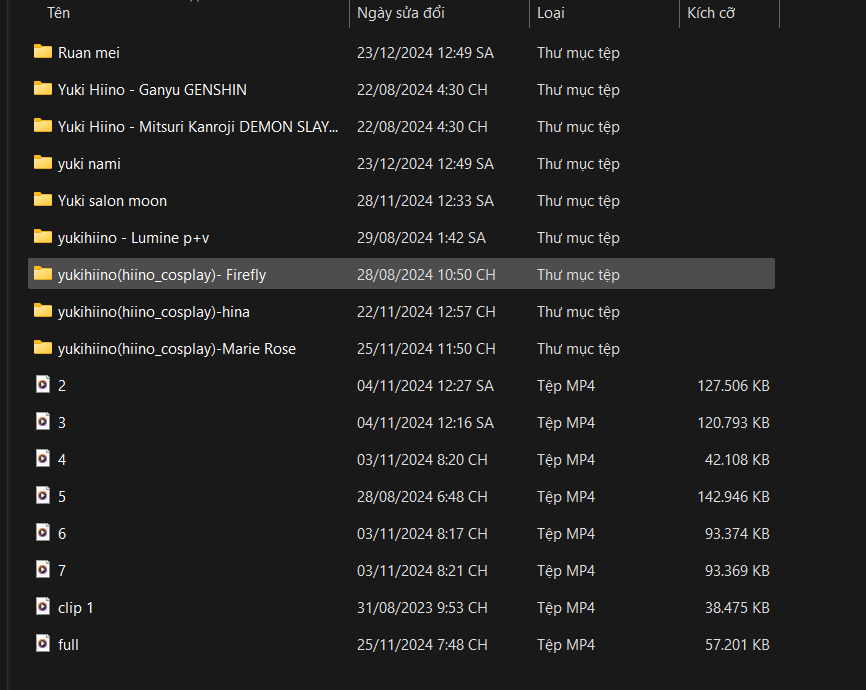Image resolution: width=866 pixels, height=690 pixels.
Task: Click the 42.108 KB size of file 4
Action: [736, 459]
